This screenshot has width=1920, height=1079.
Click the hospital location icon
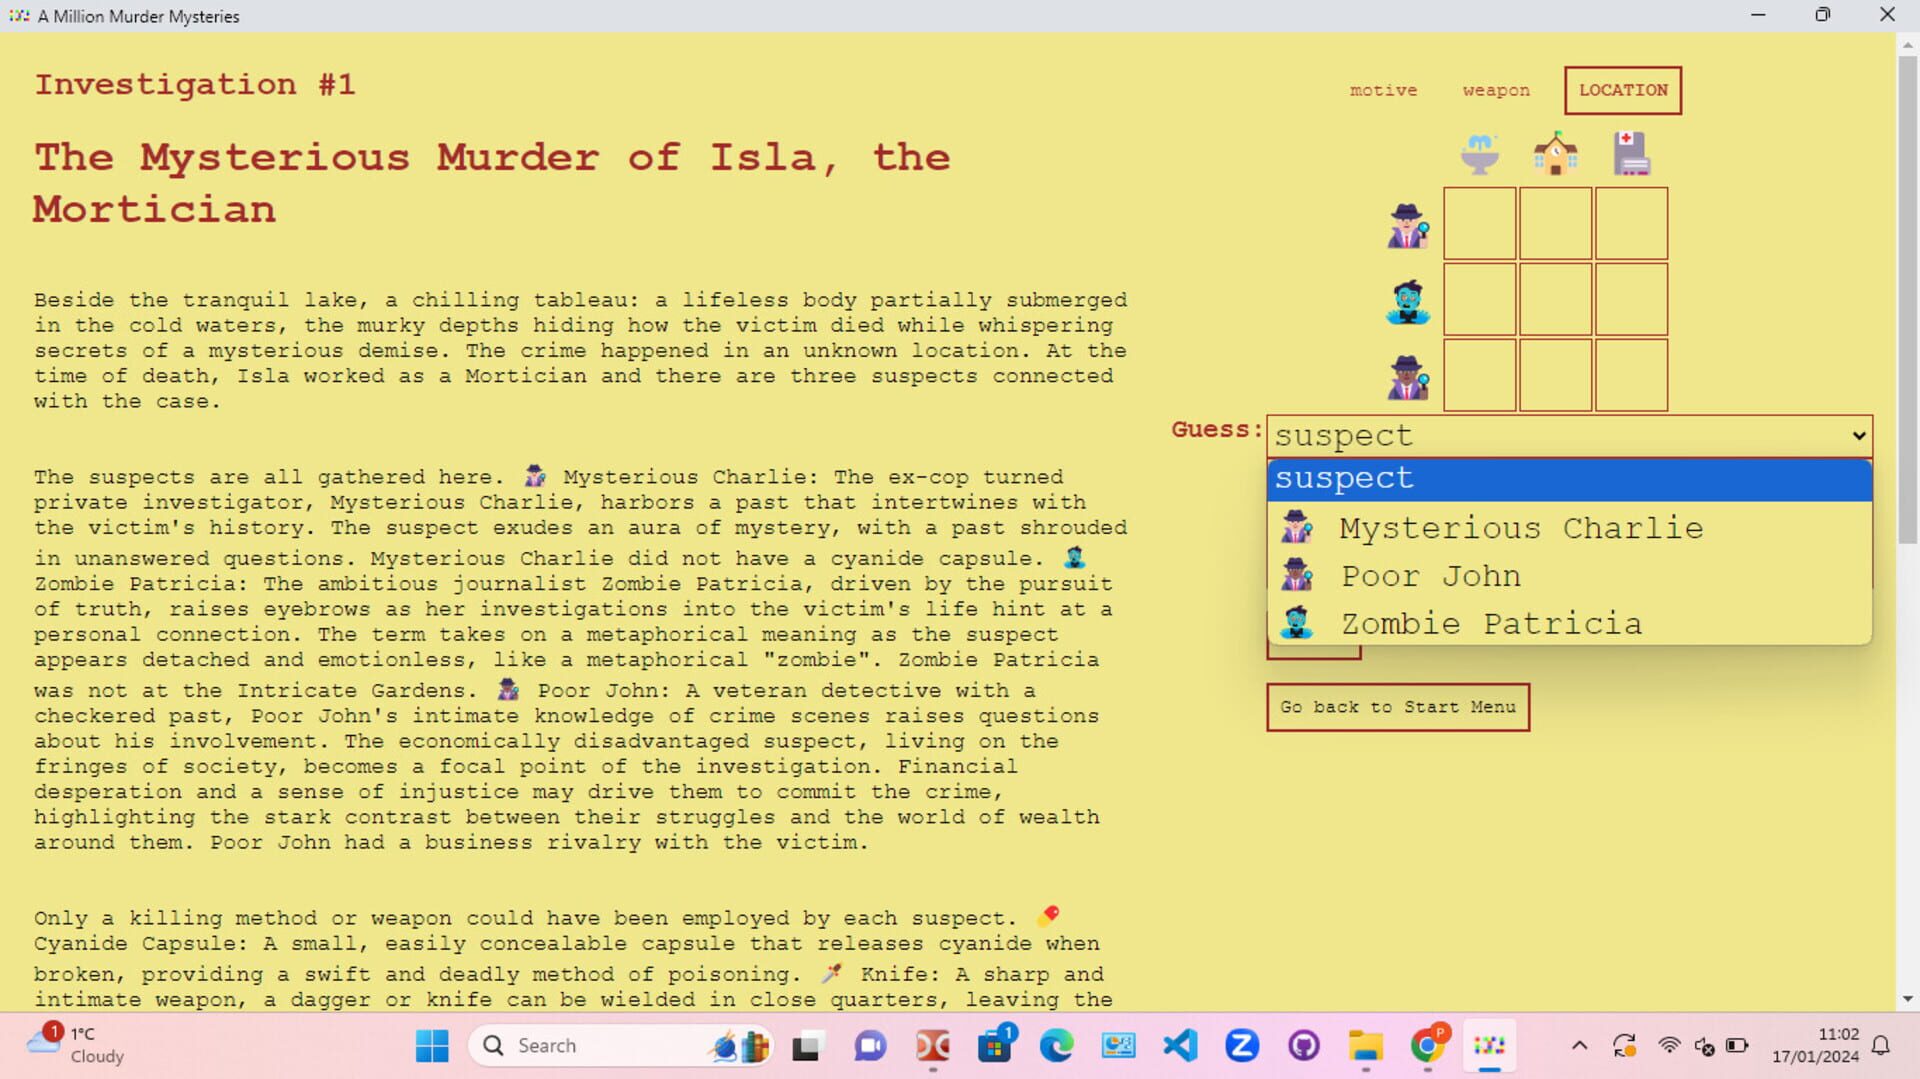pyautogui.click(x=1631, y=152)
